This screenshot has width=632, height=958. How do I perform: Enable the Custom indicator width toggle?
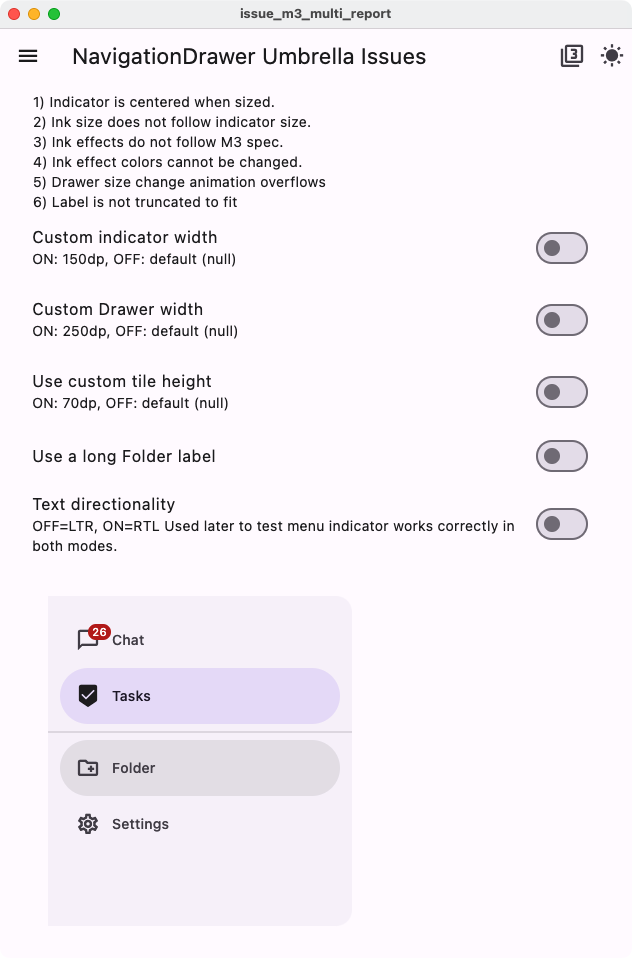click(x=561, y=247)
